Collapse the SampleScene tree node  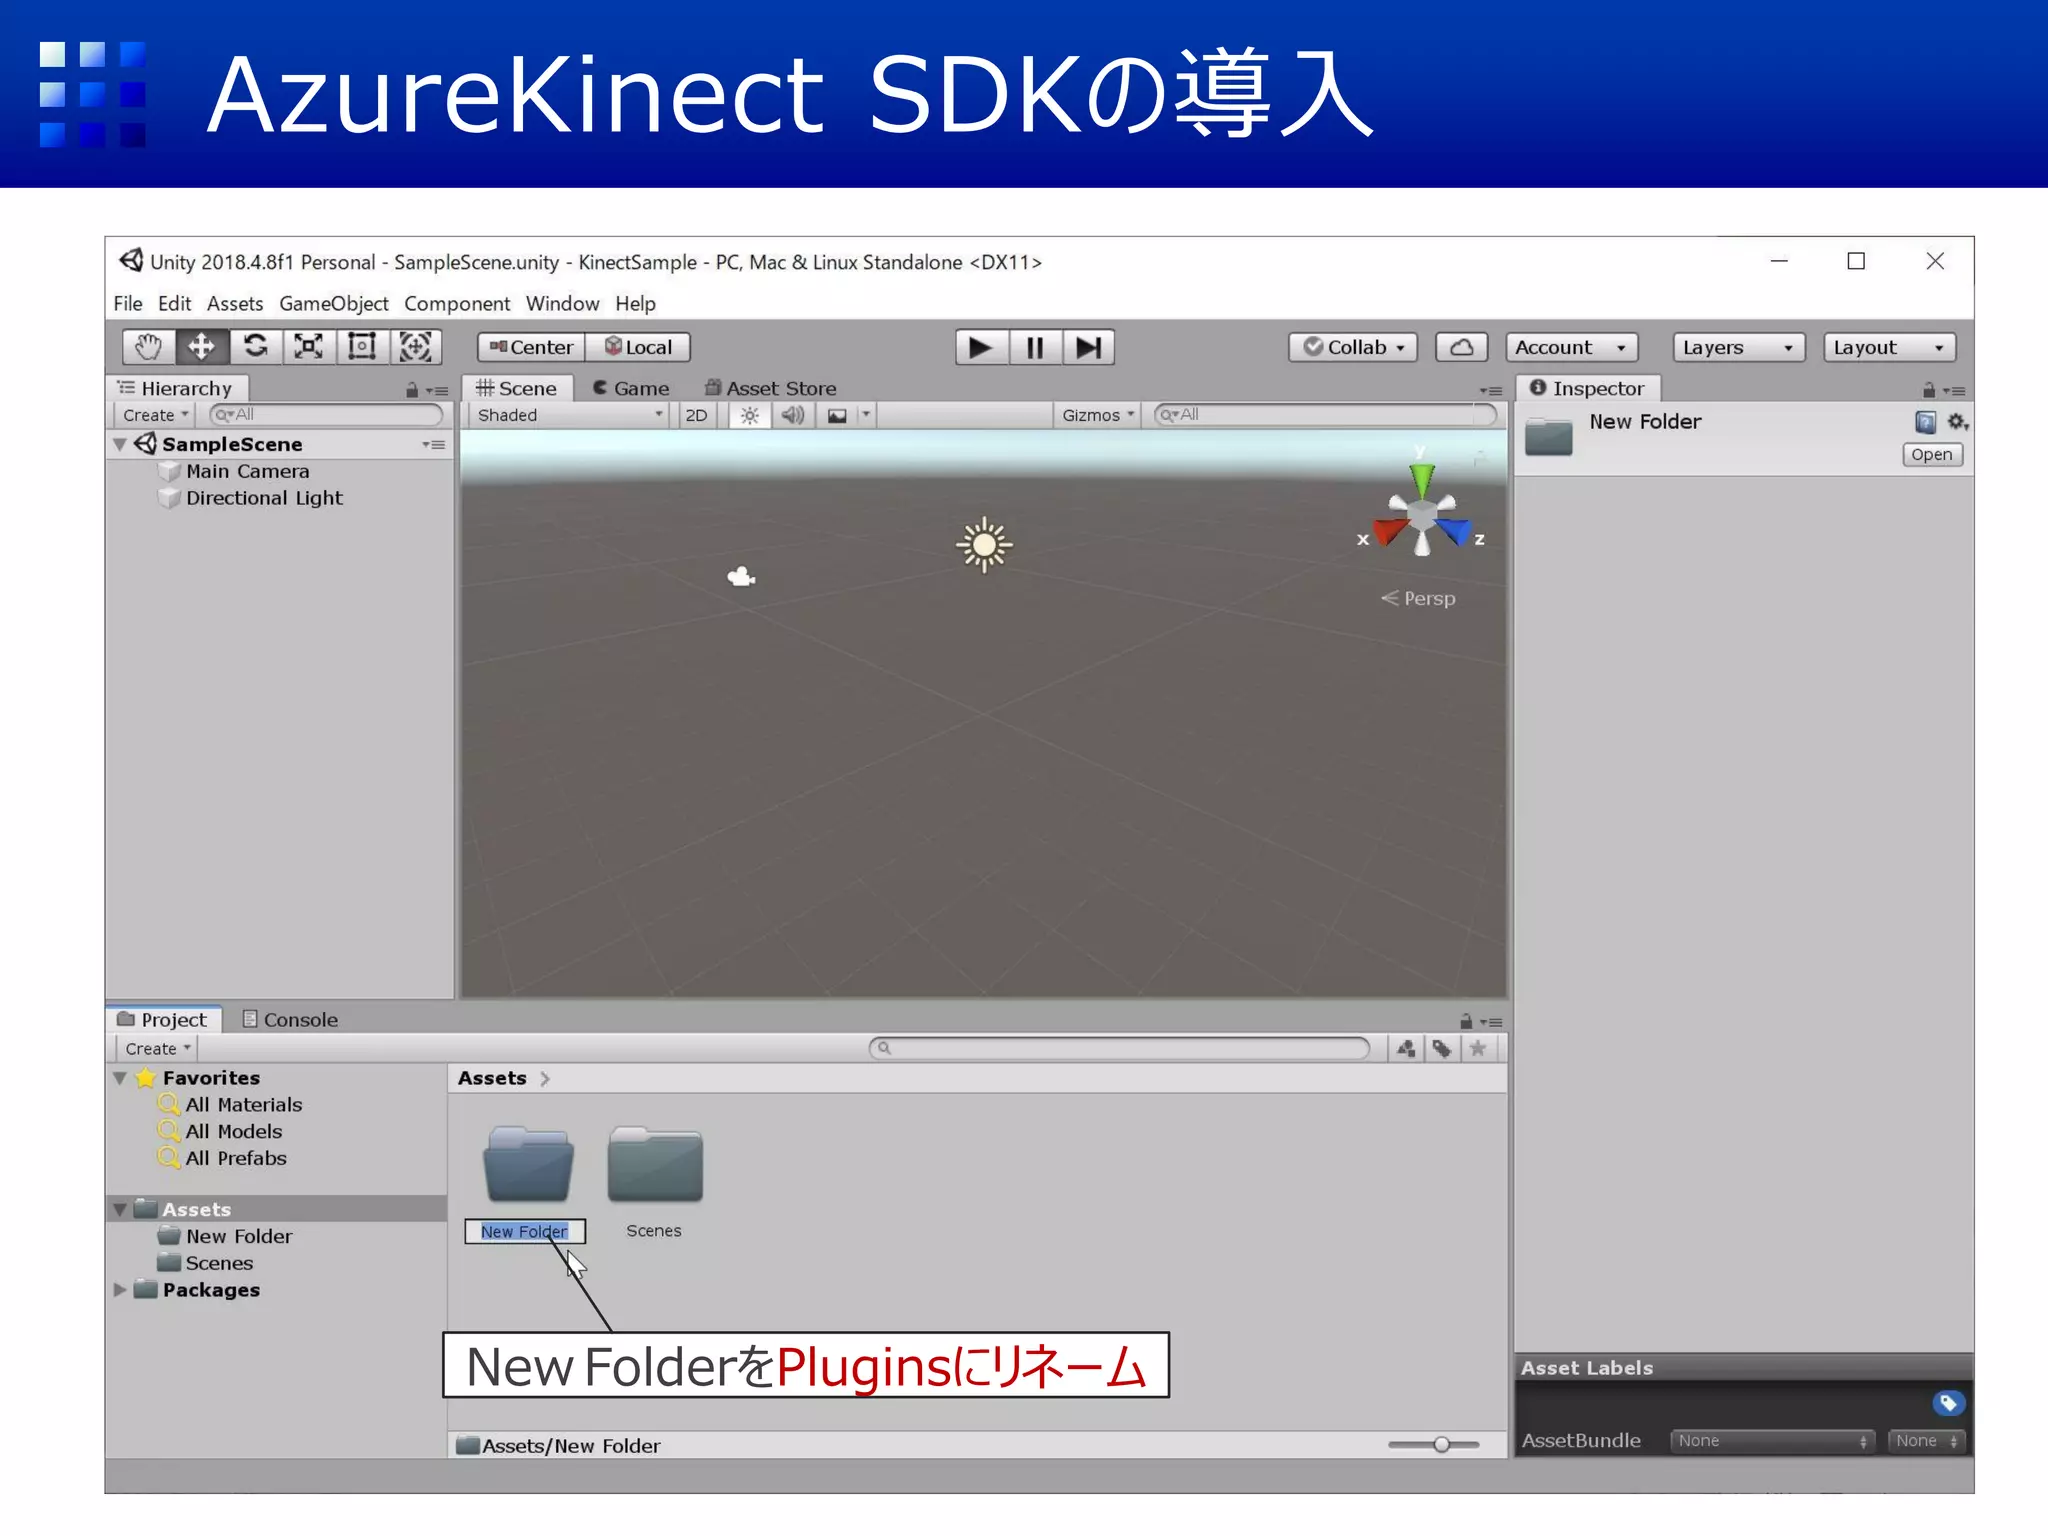point(120,444)
